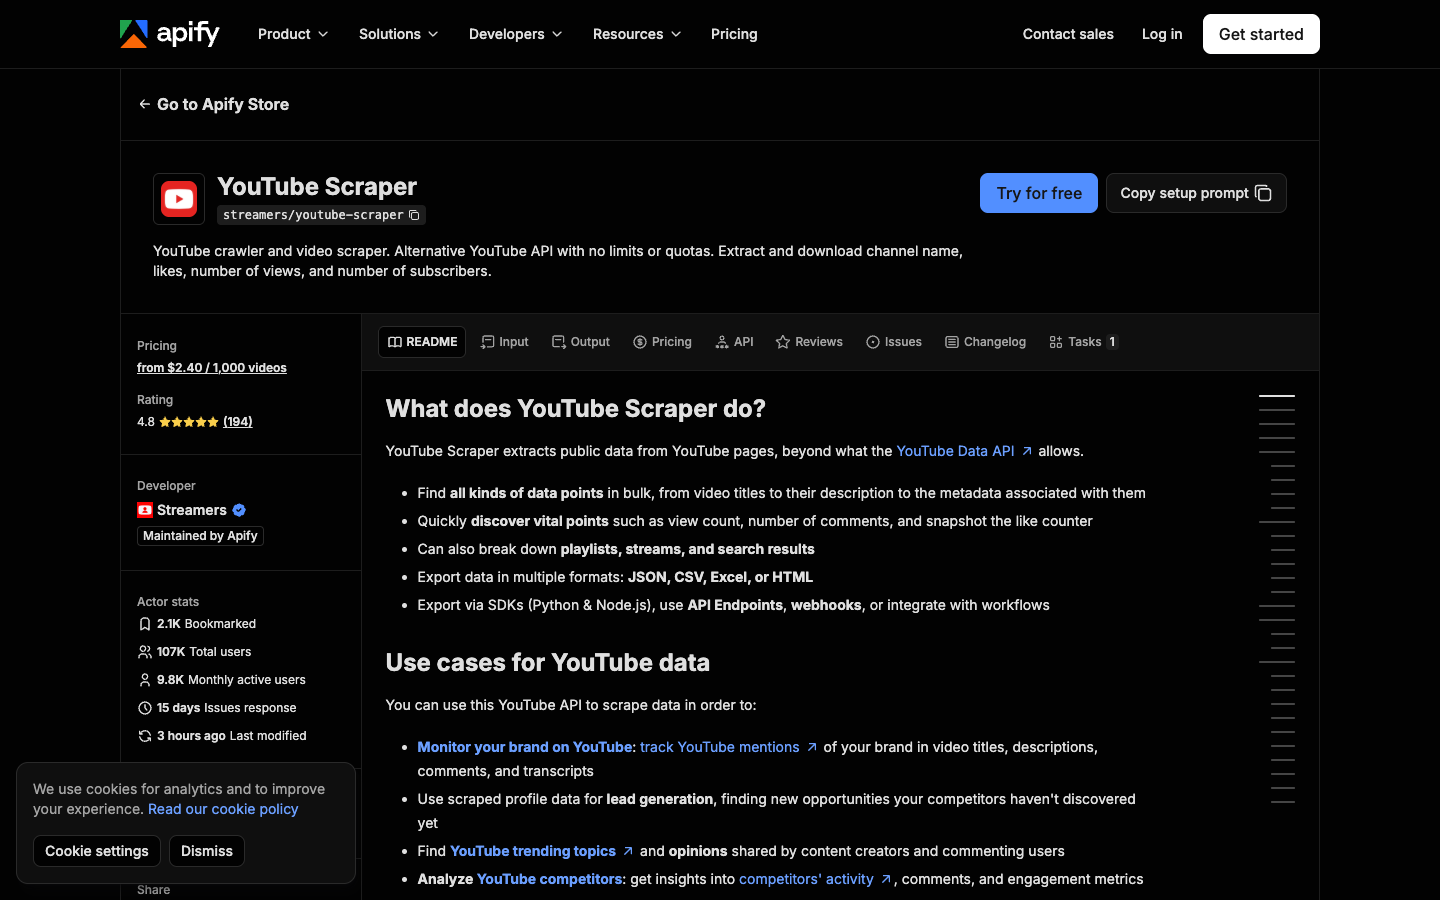Click the Maintained by Apify badge
The width and height of the screenshot is (1440, 900).
tap(200, 536)
